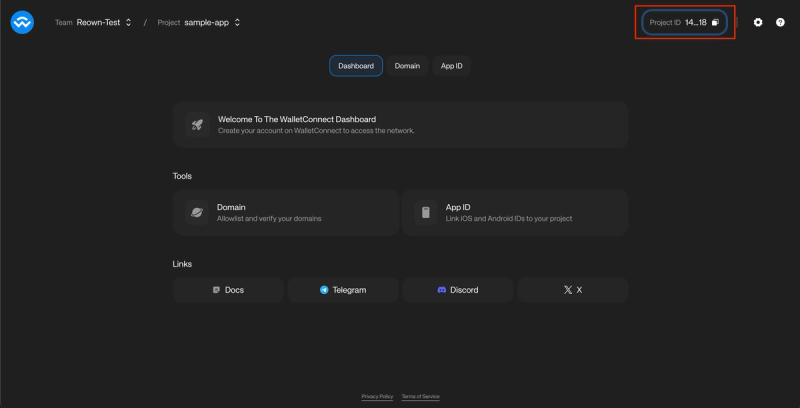Open the Discord link button

pos(458,290)
